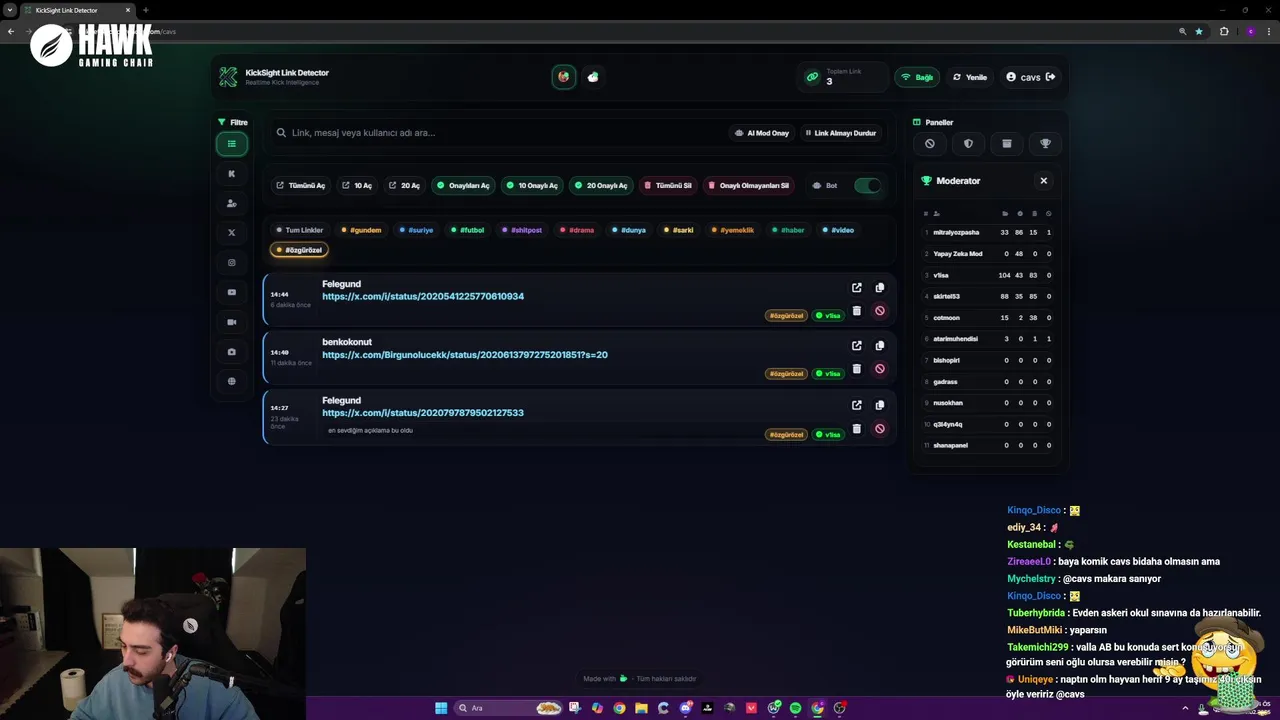Image resolution: width=1280 pixels, height=720 pixels.
Task: Open Spotify in the Windows taskbar
Action: tap(795, 708)
